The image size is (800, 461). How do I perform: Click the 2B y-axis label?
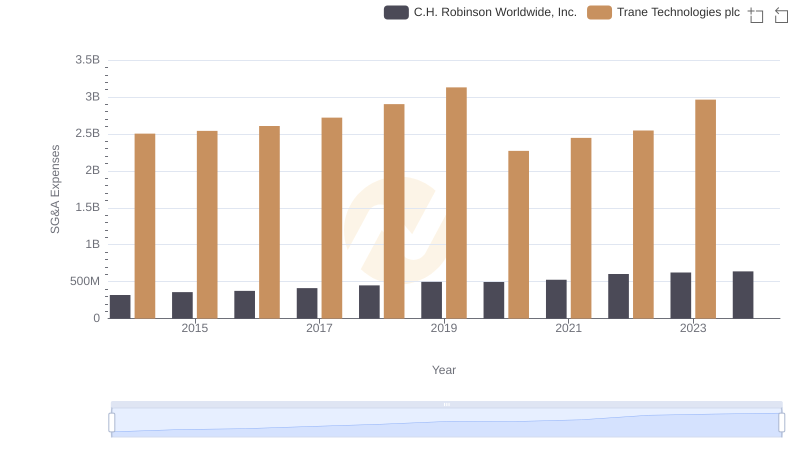92,170
